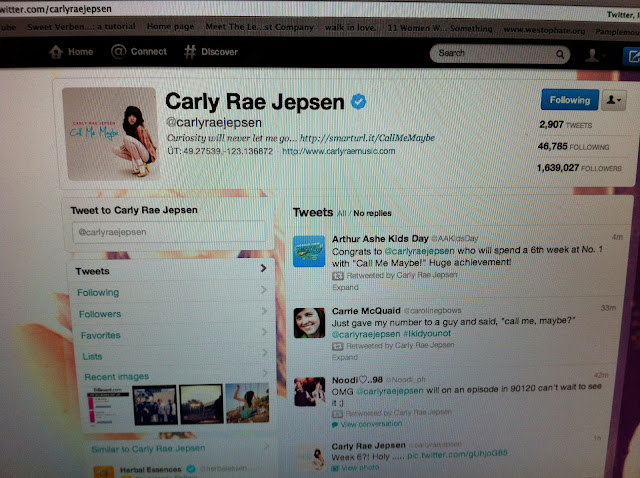Open the sunset landscape recent image
Image resolution: width=640 pixels, height=478 pixels.
tap(202, 403)
